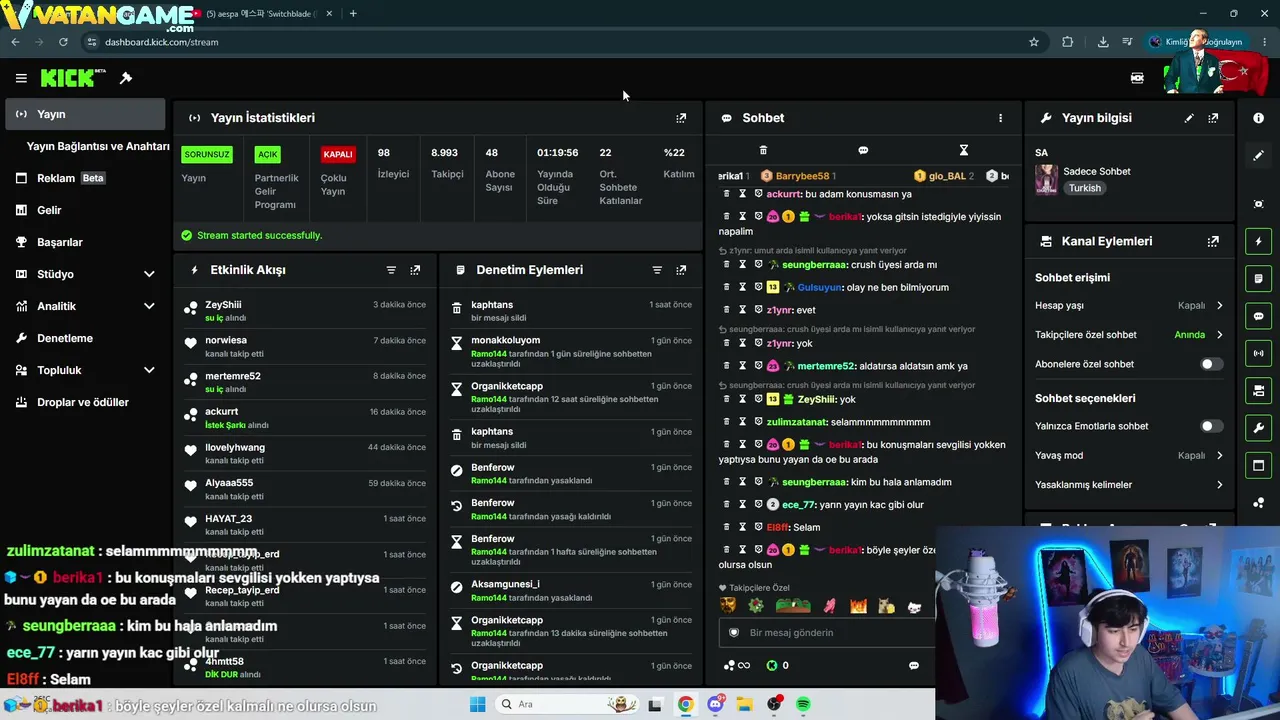Delete ackurrt's chat message with the trash icon
Image resolution: width=1280 pixels, height=720 pixels.
727,194
